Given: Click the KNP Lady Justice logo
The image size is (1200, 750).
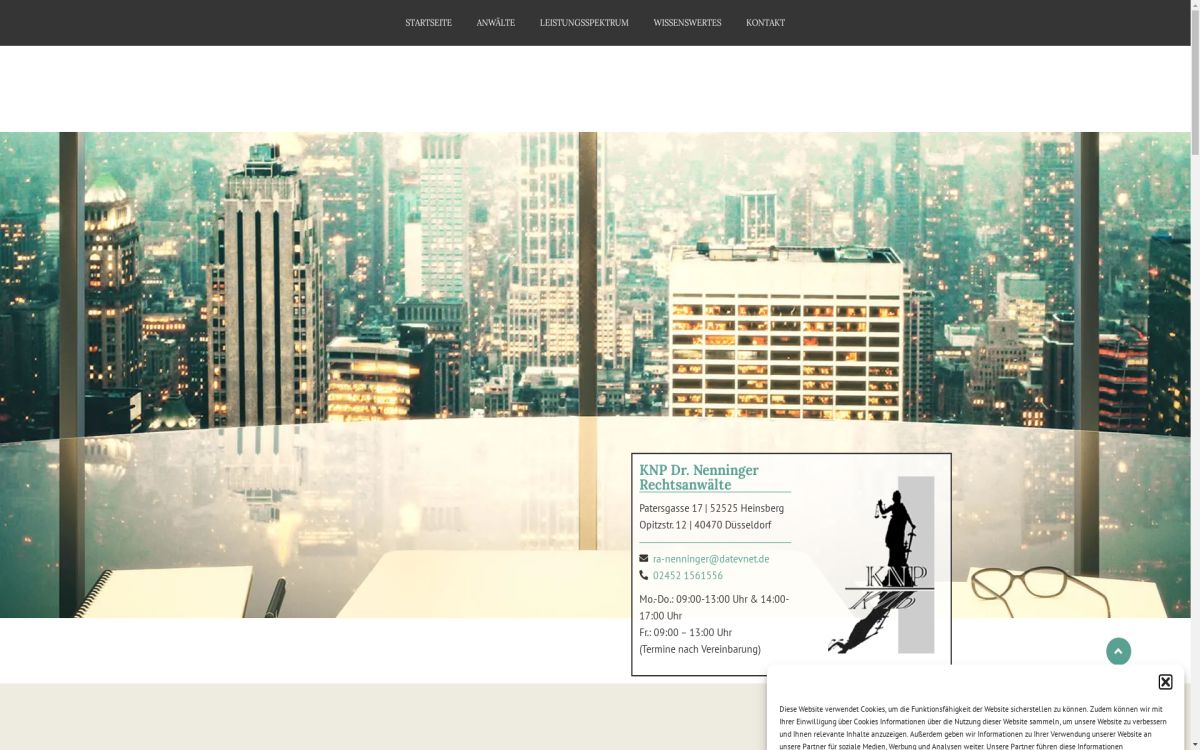Looking at the screenshot, I should (x=886, y=565).
